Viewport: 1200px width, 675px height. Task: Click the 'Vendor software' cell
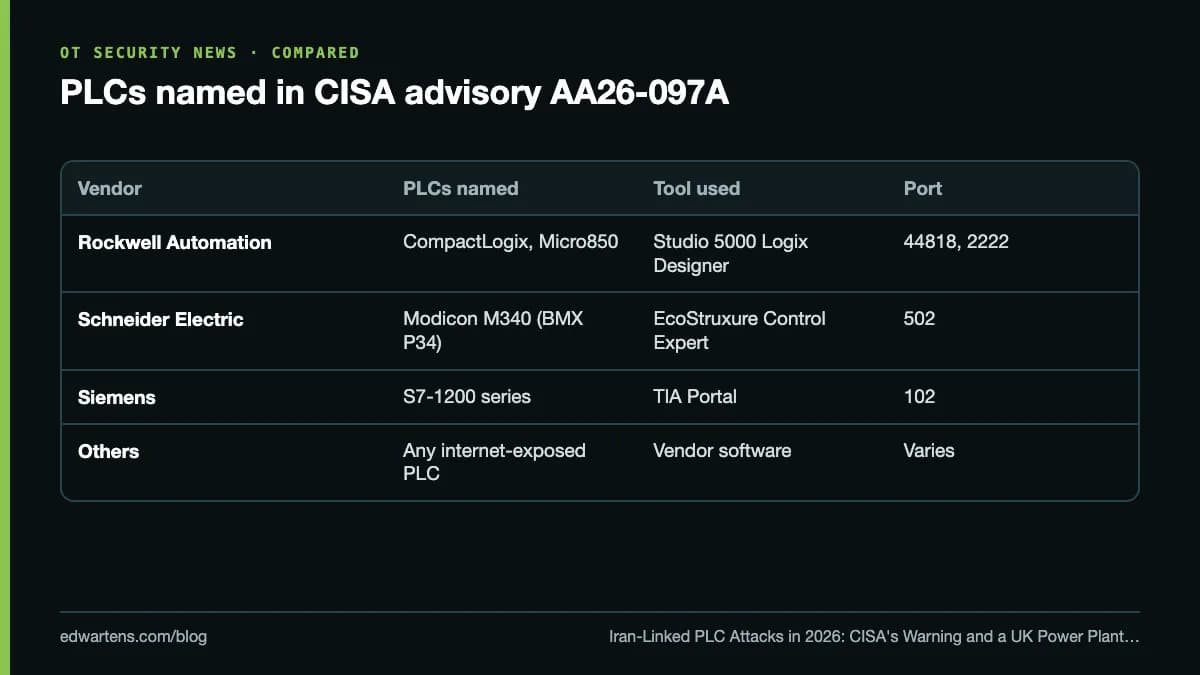click(722, 451)
